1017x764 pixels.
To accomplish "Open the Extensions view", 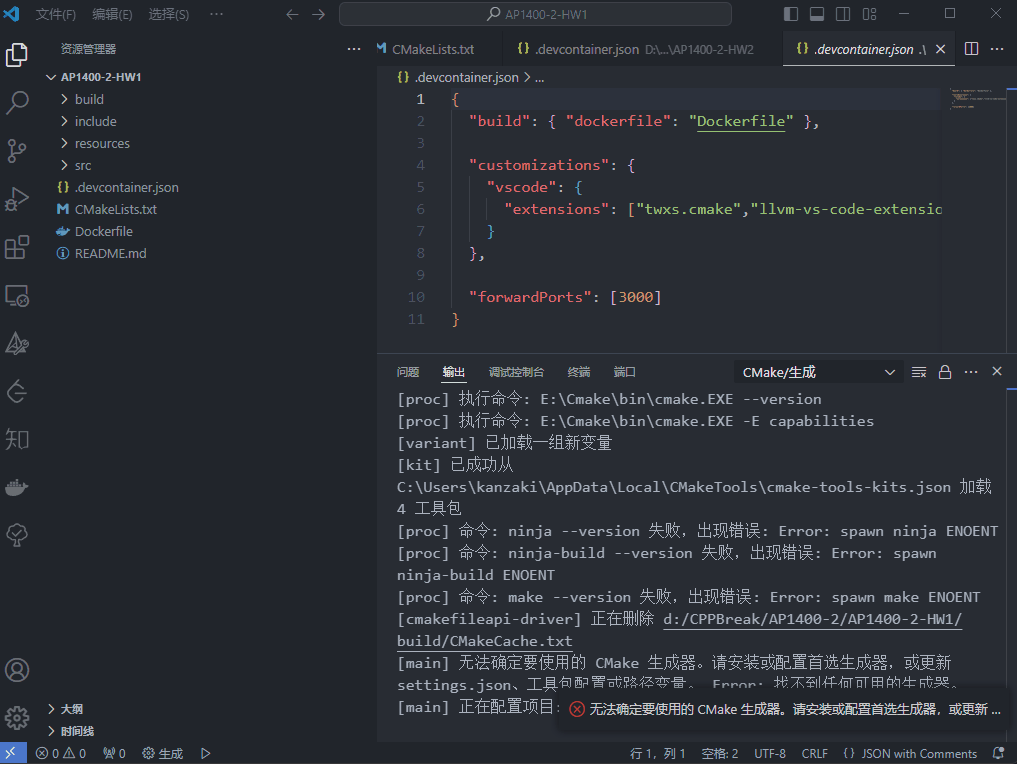I will coord(17,247).
